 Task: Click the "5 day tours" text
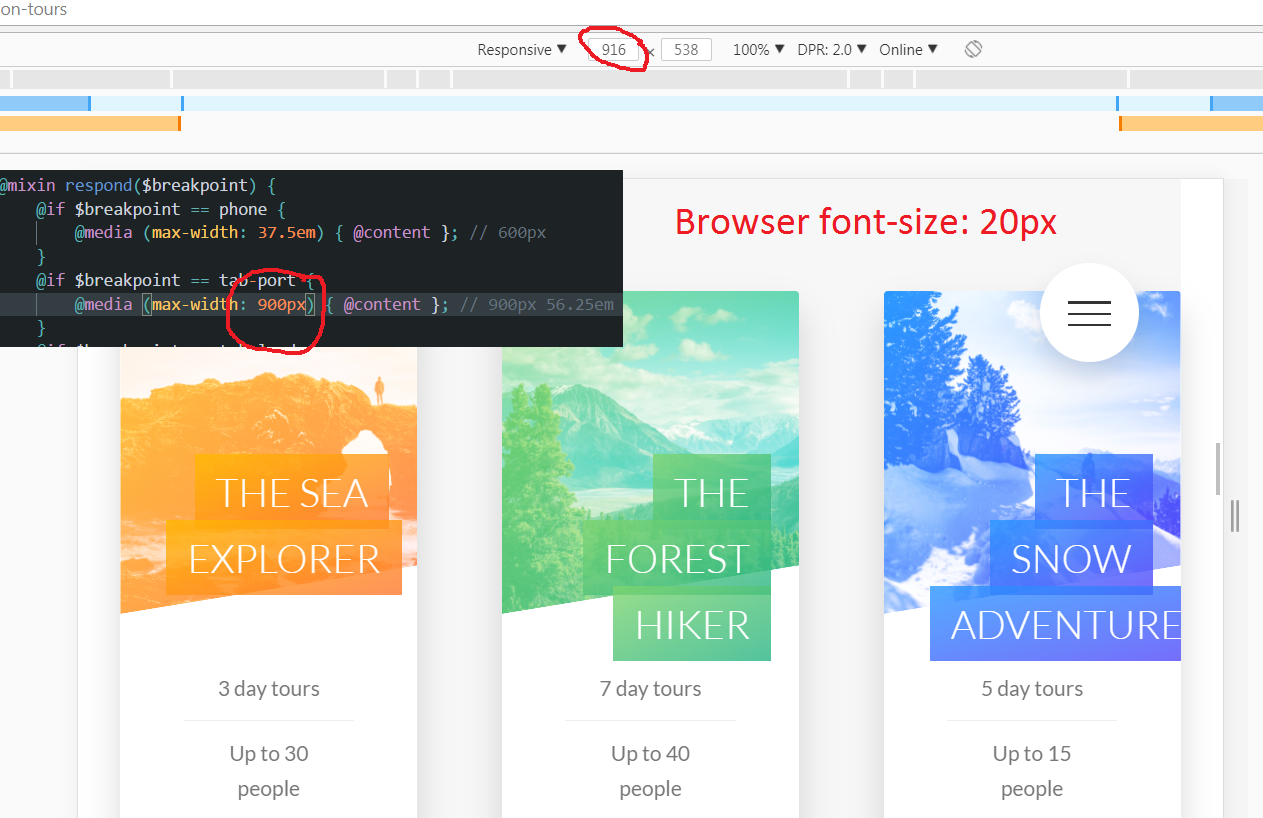[1032, 689]
